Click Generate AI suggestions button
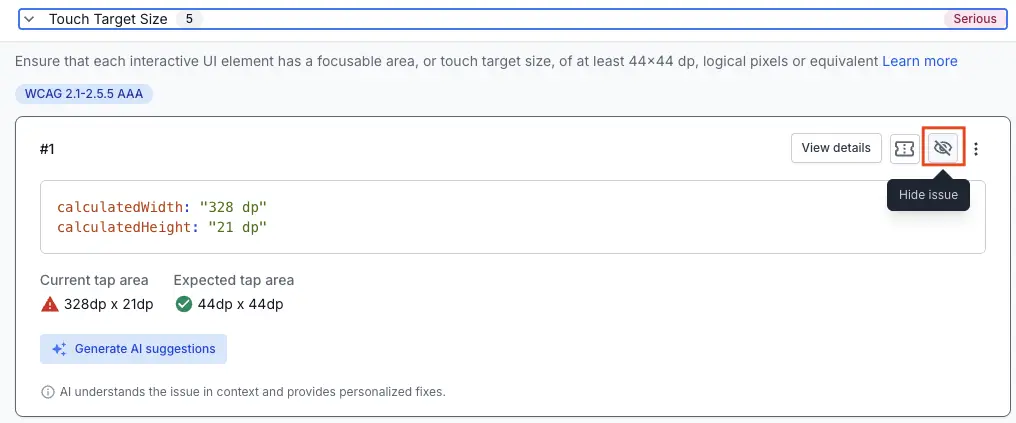The height and width of the screenshot is (423, 1016). coord(134,349)
